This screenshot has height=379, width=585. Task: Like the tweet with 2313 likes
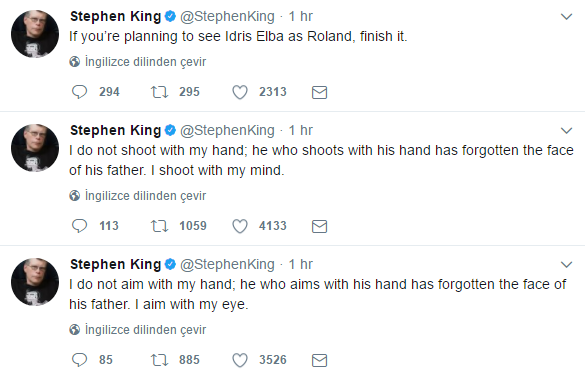pos(240,92)
